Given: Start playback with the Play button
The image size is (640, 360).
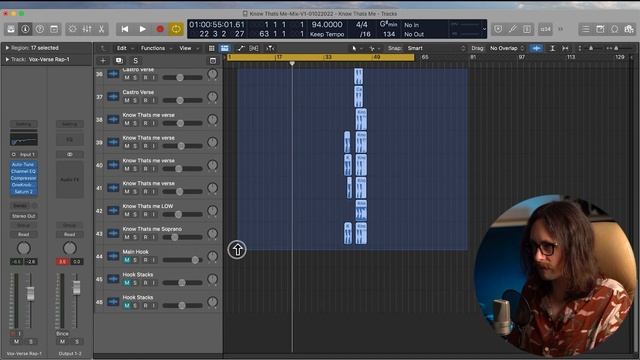Looking at the screenshot, I should coord(142,29).
